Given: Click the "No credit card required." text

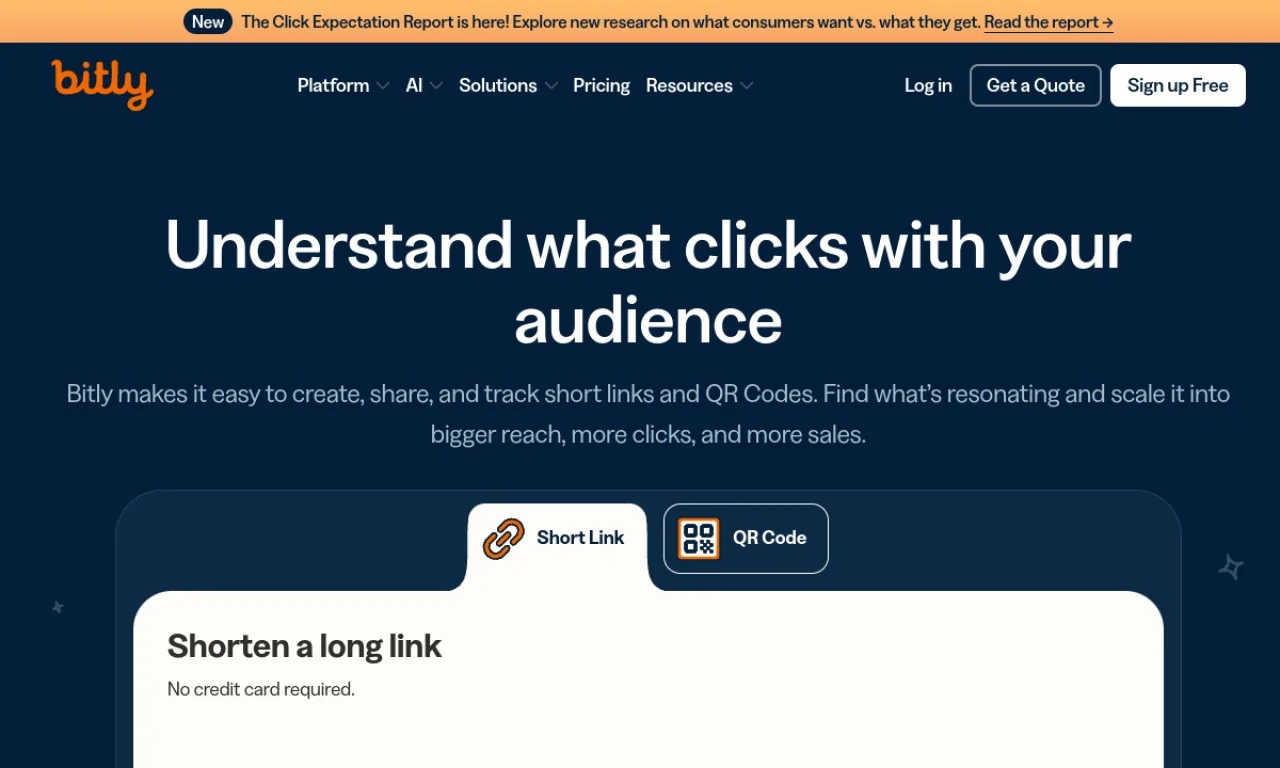Looking at the screenshot, I should 261,689.
